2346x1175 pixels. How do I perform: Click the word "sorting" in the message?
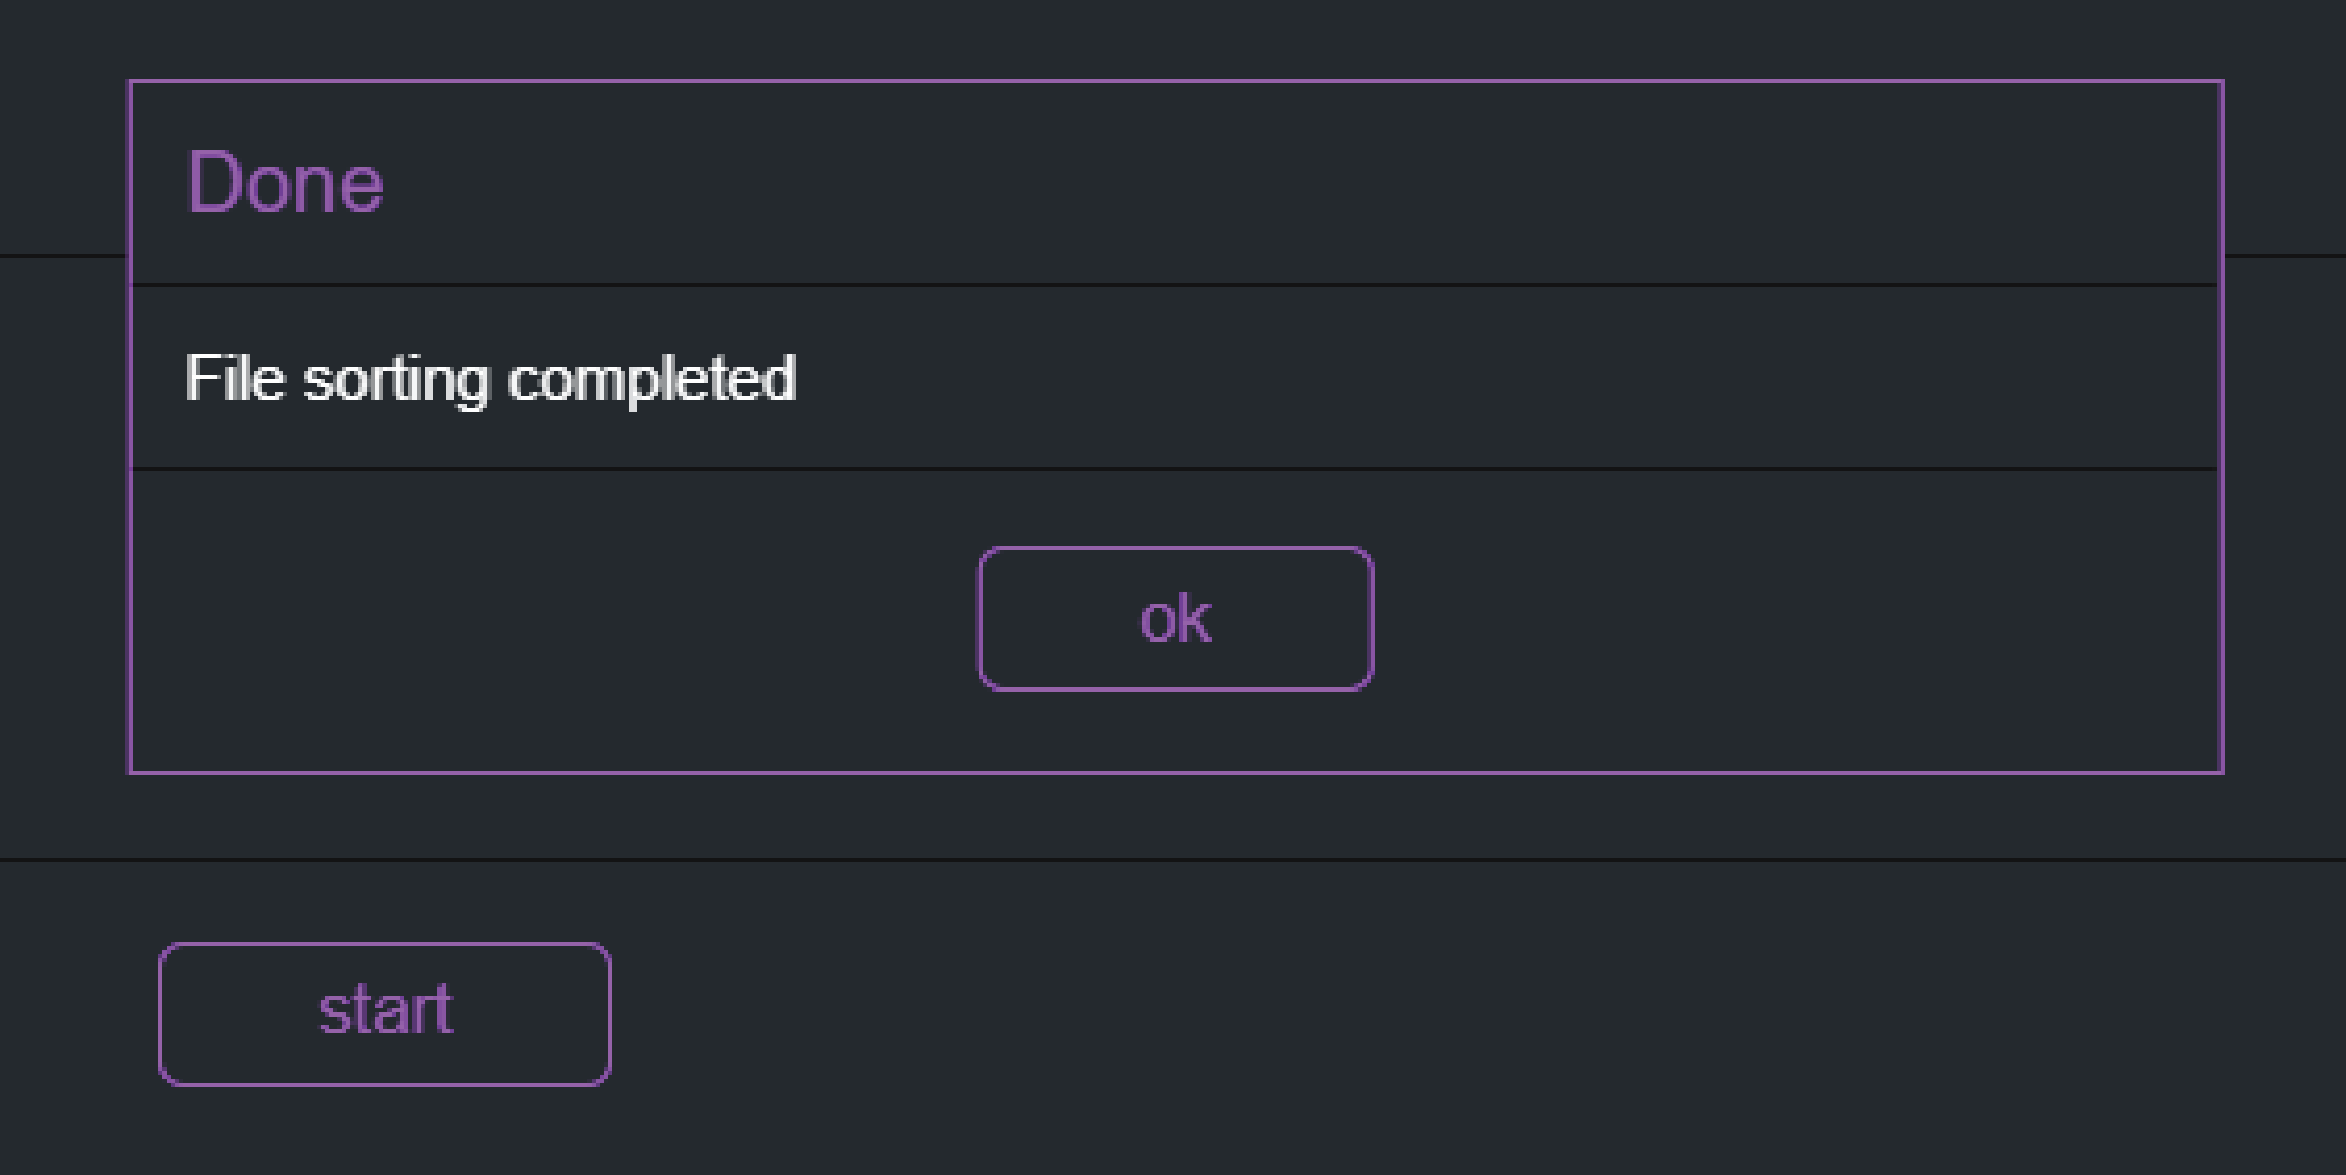point(396,381)
